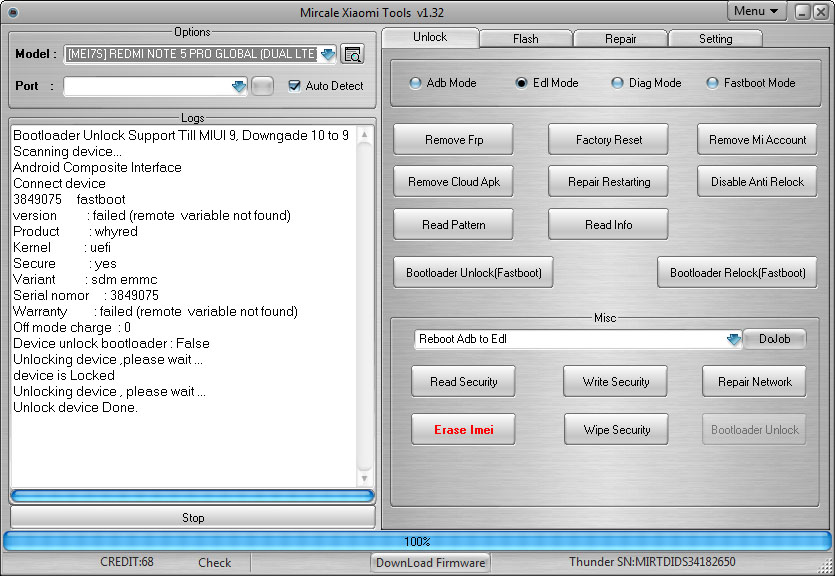The image size is (835, 576).
Task: Click the Write Security button
Action: [616, 381]
